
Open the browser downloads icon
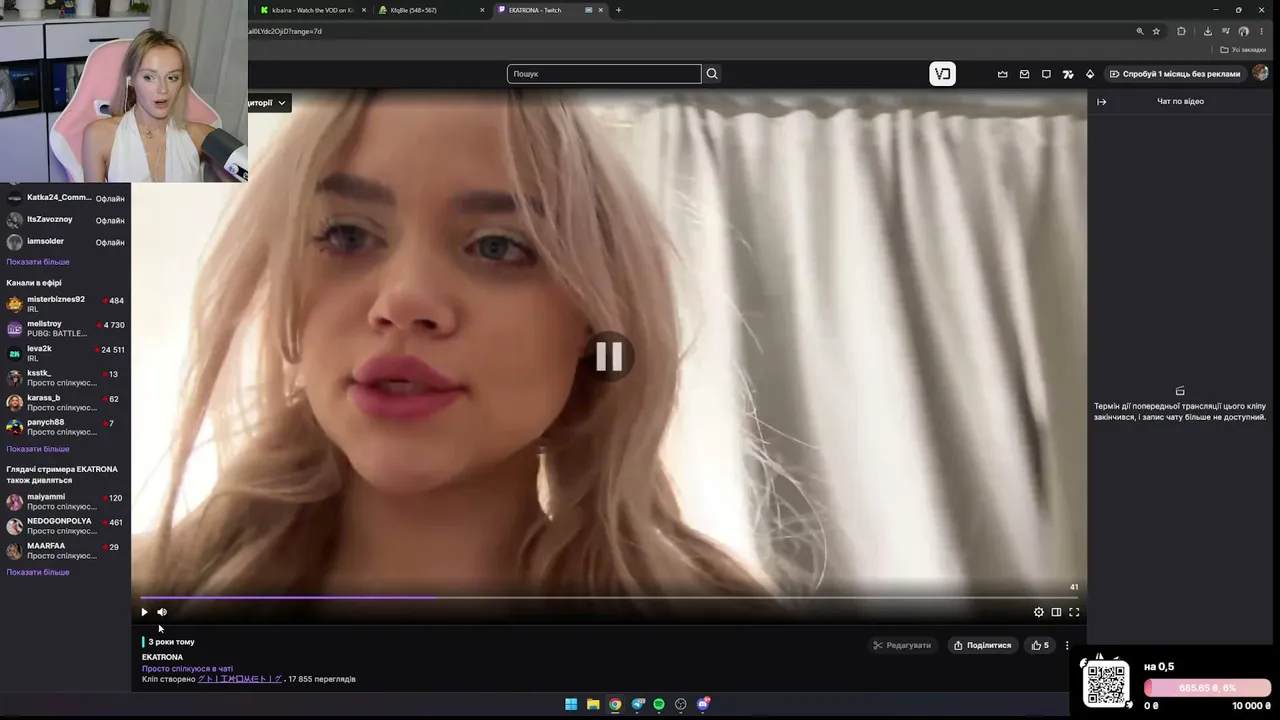(x=1208, y=31)
